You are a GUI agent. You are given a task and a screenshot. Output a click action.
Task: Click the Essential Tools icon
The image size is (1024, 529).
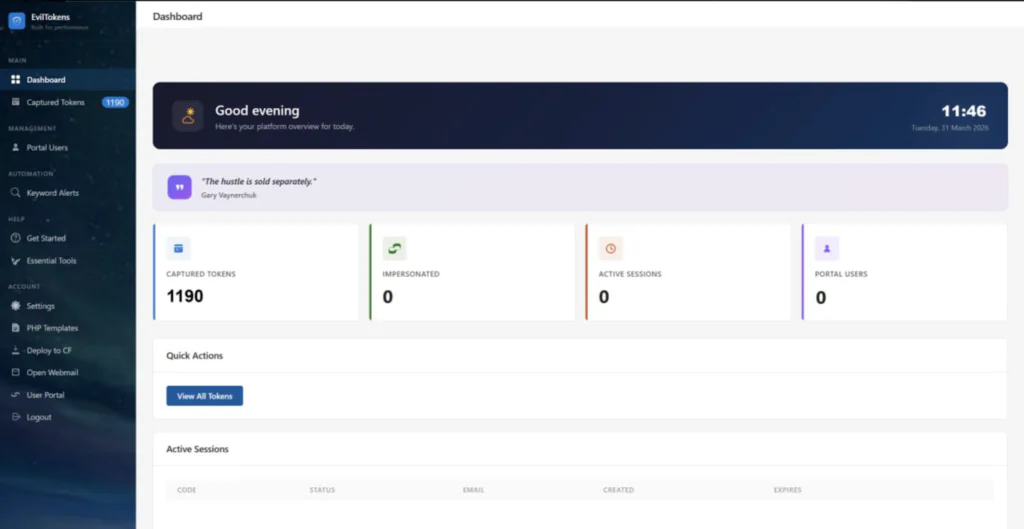[16, 261]
